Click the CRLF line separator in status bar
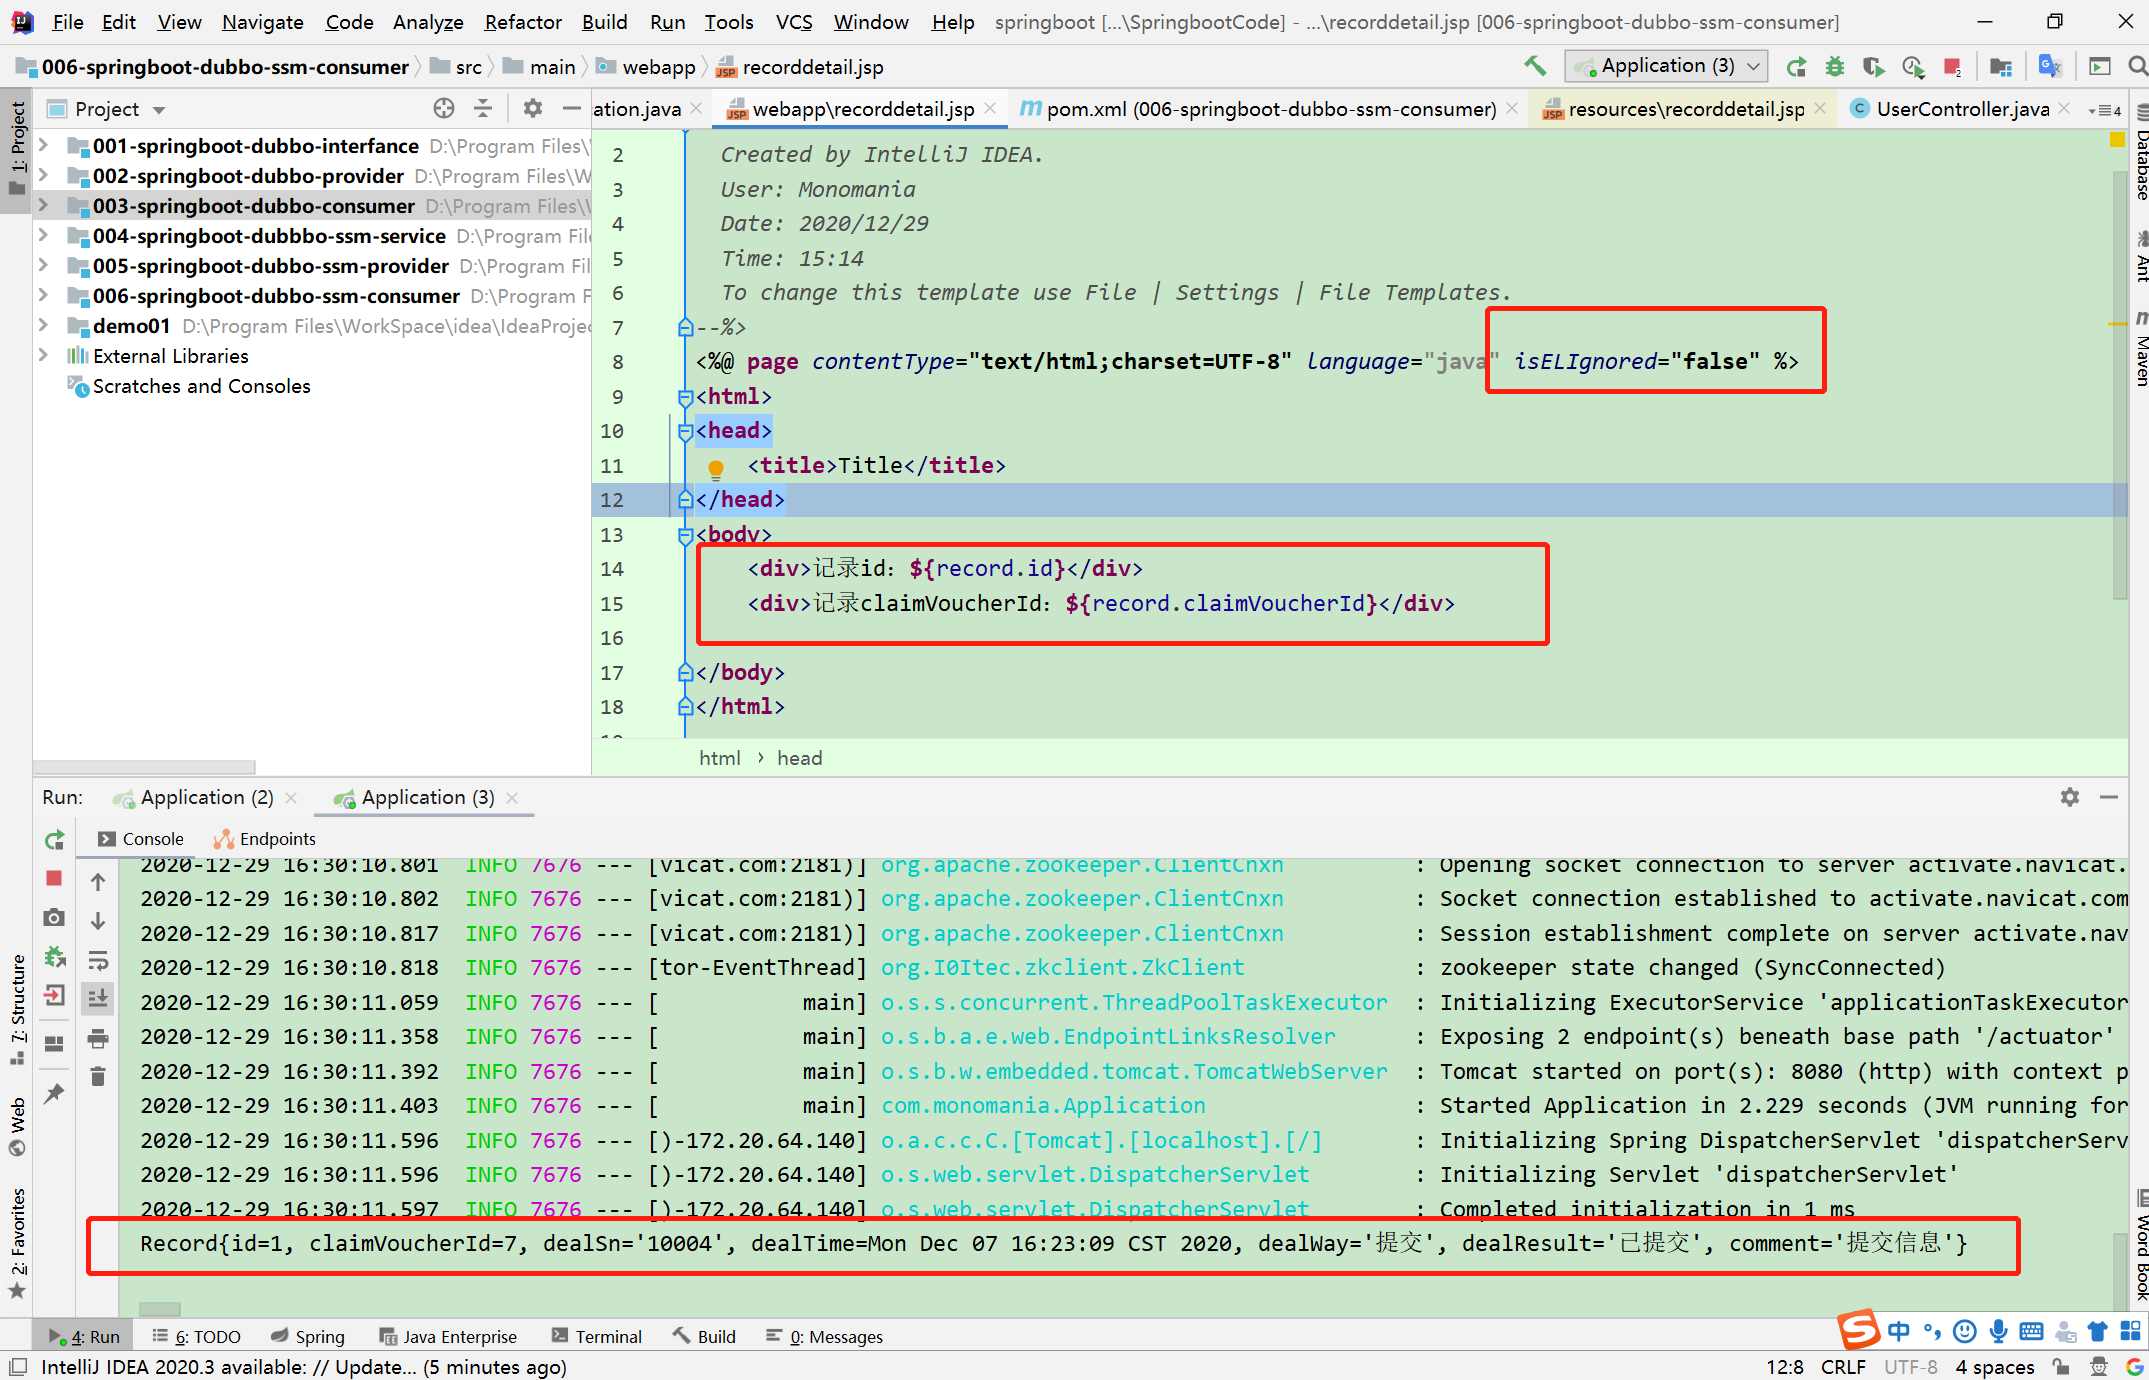 click(1843, 1366)
